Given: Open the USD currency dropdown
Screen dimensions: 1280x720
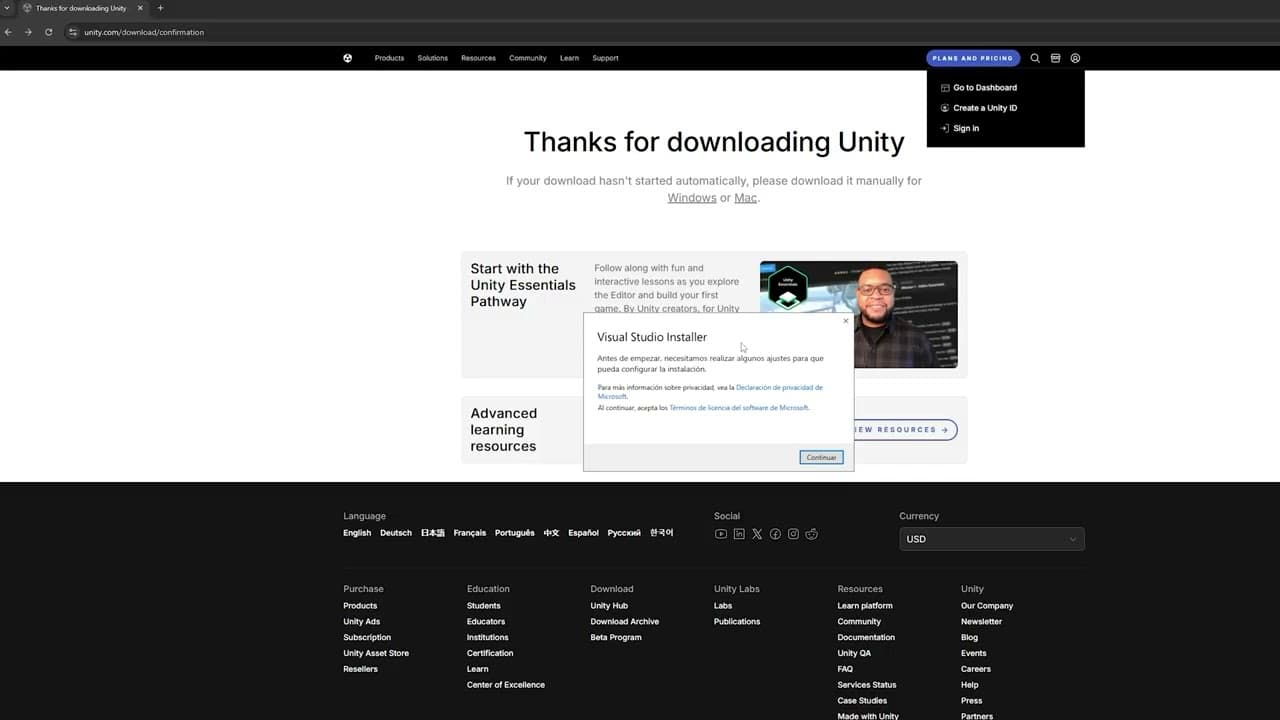Looking at the screenshot, I should point(991,539).
